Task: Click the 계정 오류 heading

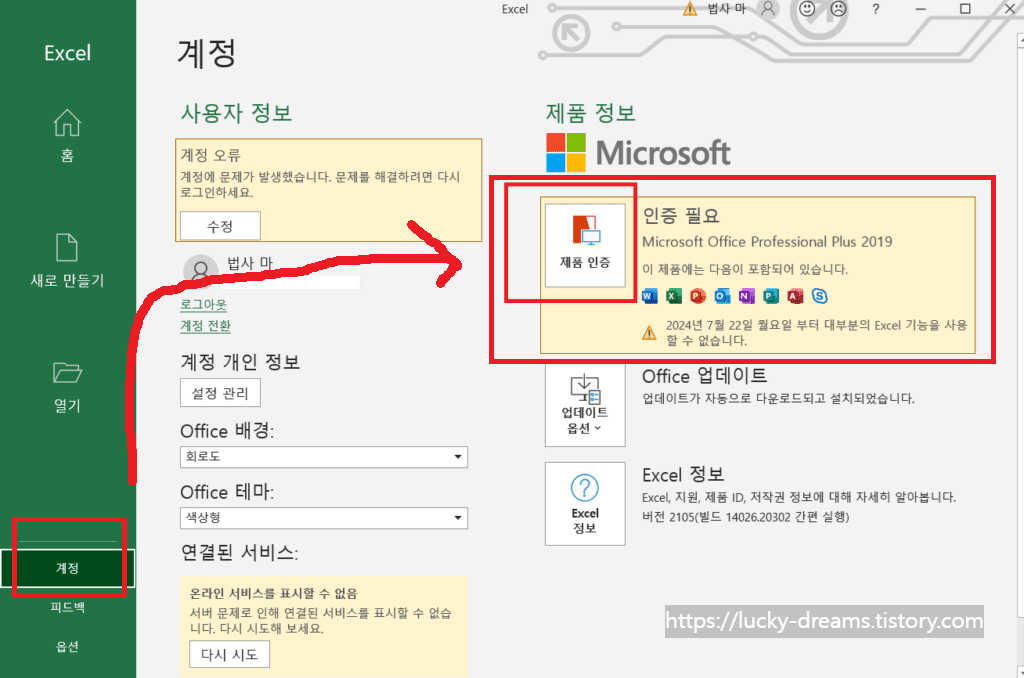Action: click(211, 155)
